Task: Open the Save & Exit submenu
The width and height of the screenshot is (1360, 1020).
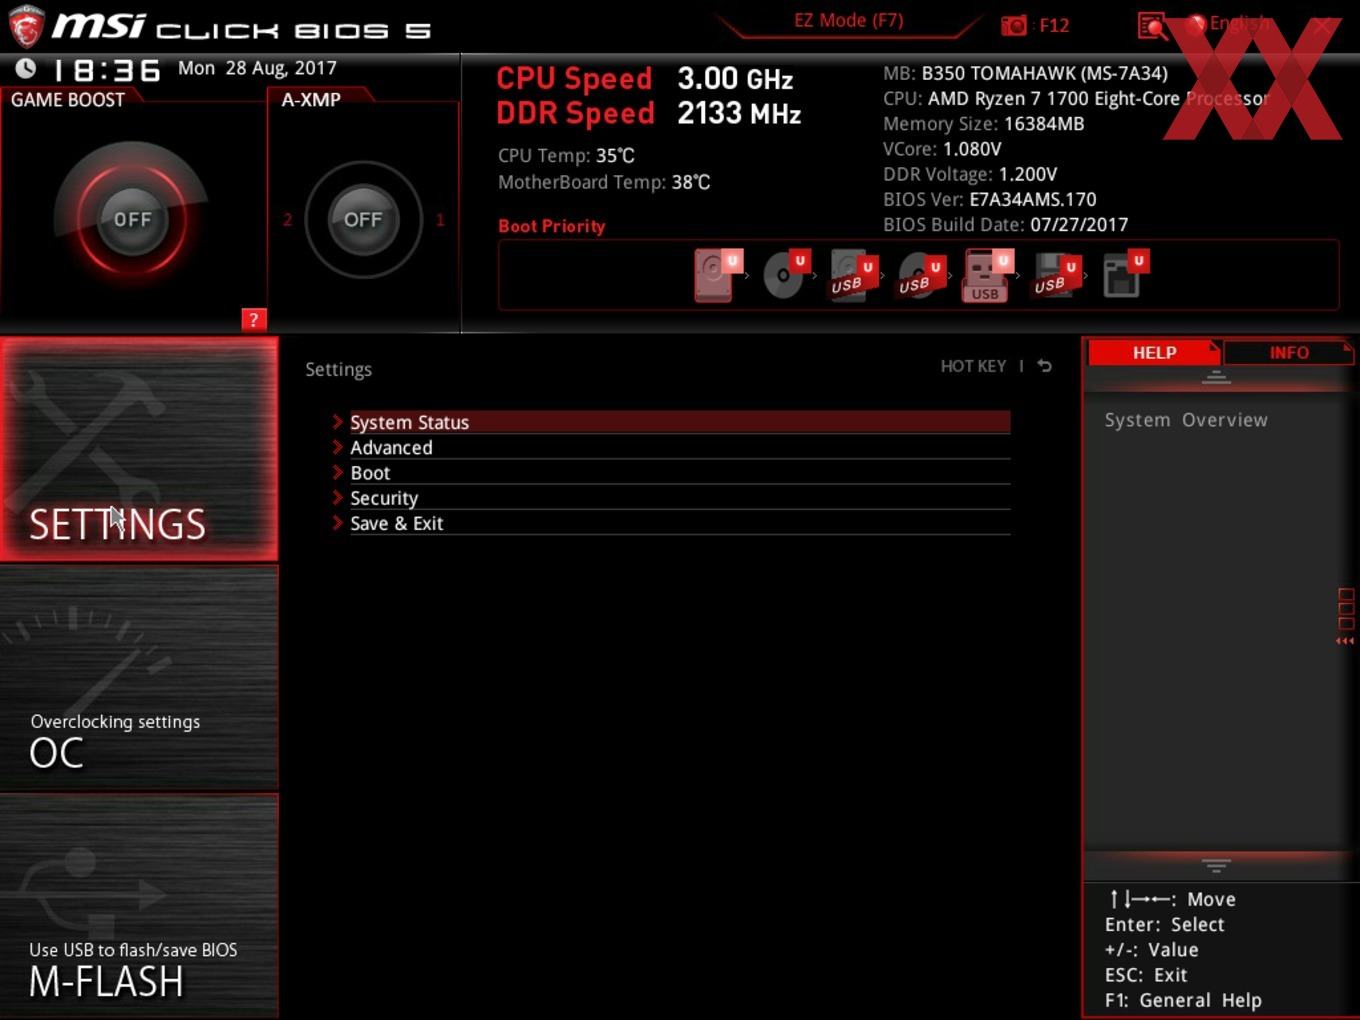Action: (671, 523)
